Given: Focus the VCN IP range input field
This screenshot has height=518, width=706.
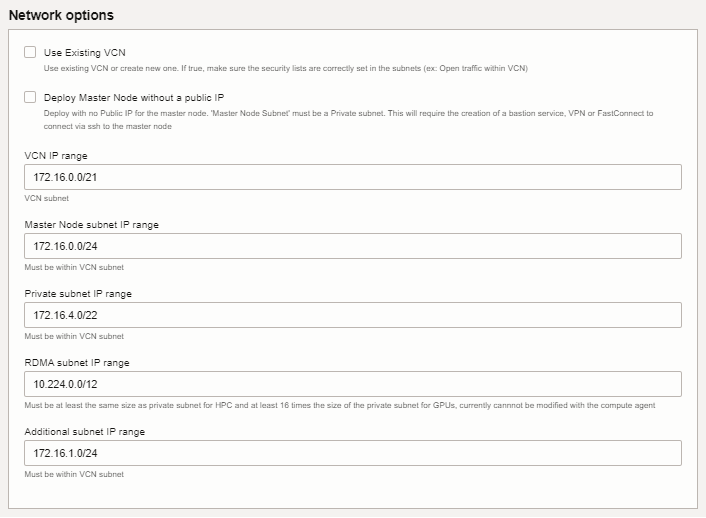Looking at the screenshot, I should pos(353,177).
